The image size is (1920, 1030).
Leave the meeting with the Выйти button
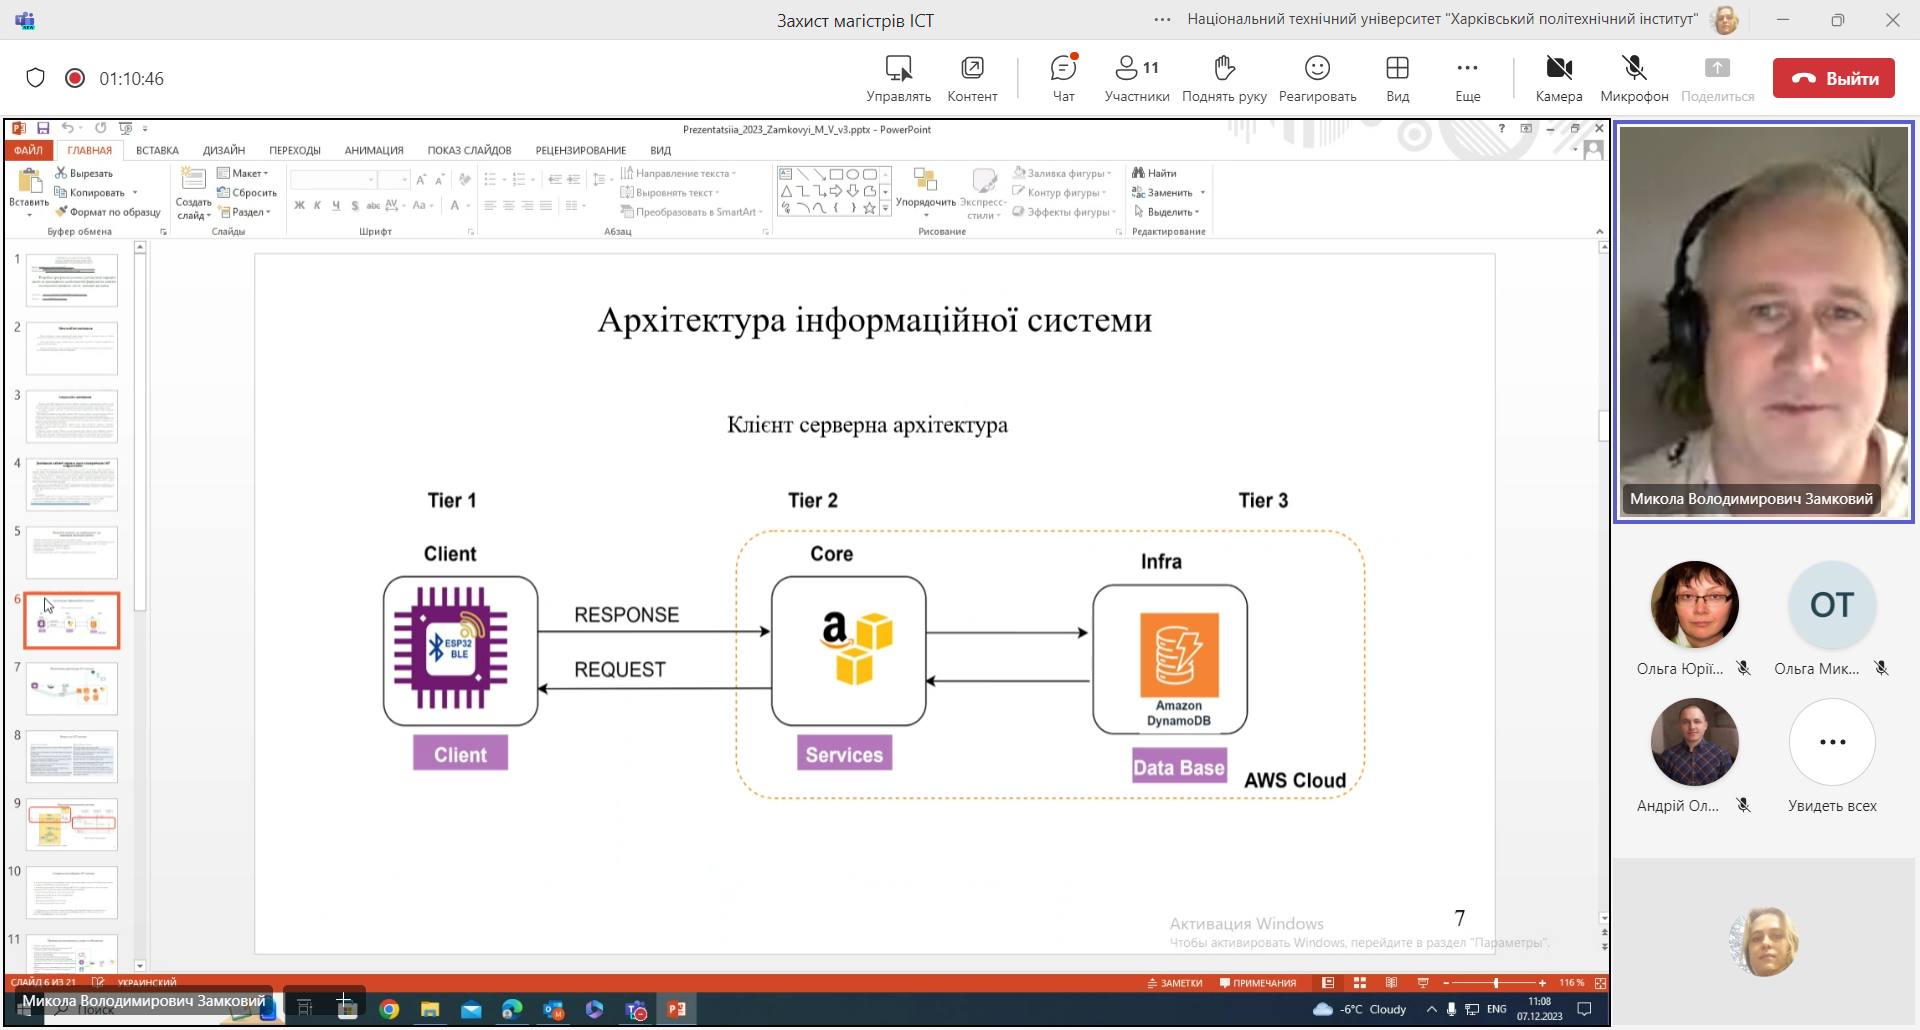click(1833, 78)
